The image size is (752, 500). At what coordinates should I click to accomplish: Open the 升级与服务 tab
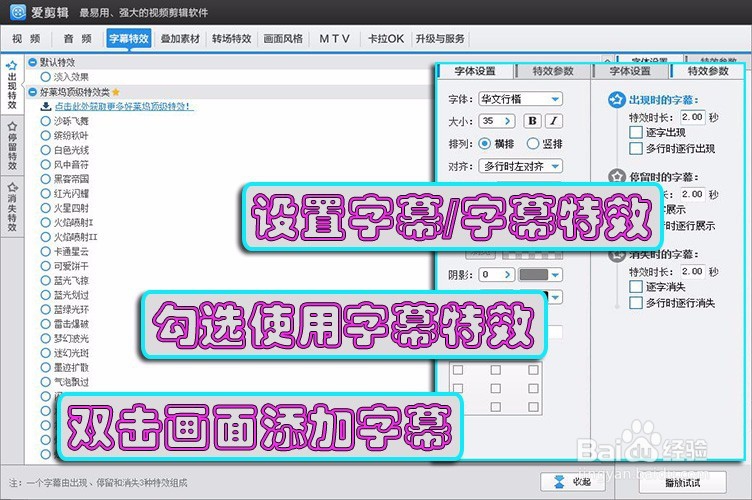(x=440, y=39)
